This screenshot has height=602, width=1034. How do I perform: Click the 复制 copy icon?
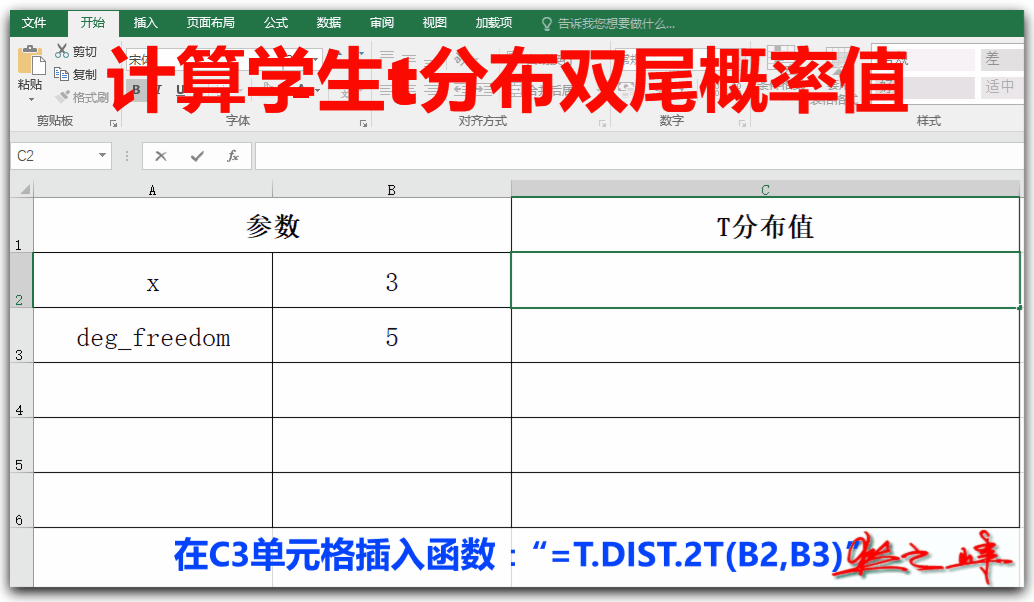[61, 74]
